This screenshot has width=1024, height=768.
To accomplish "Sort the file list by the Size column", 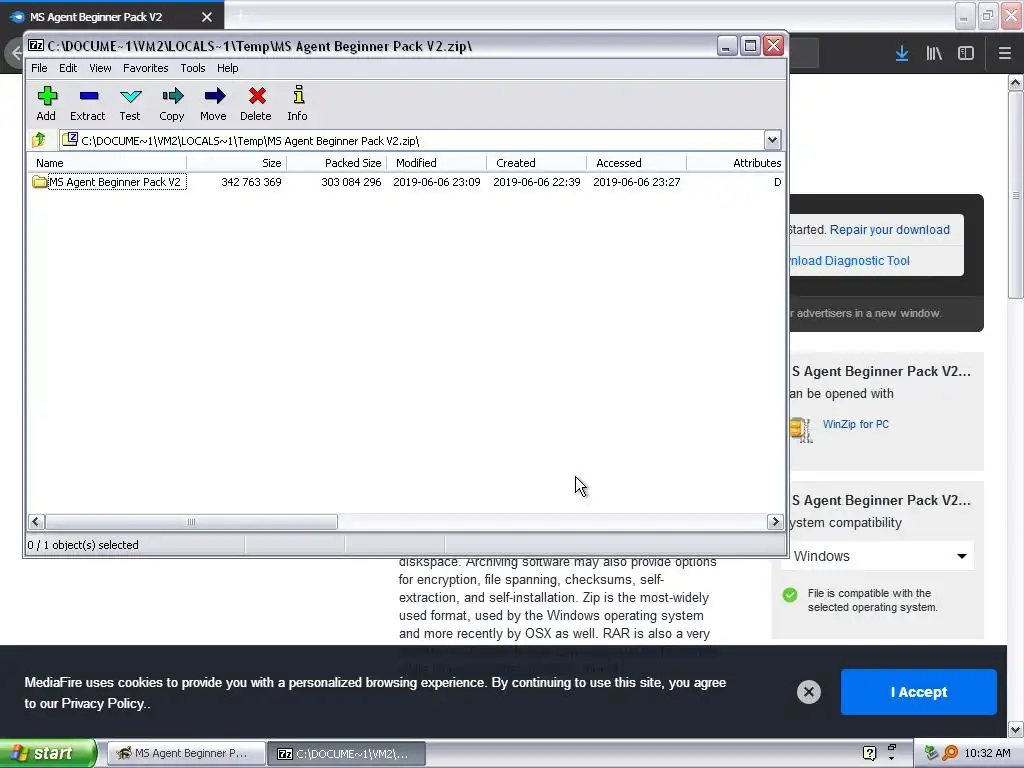I will pos(236,163).
